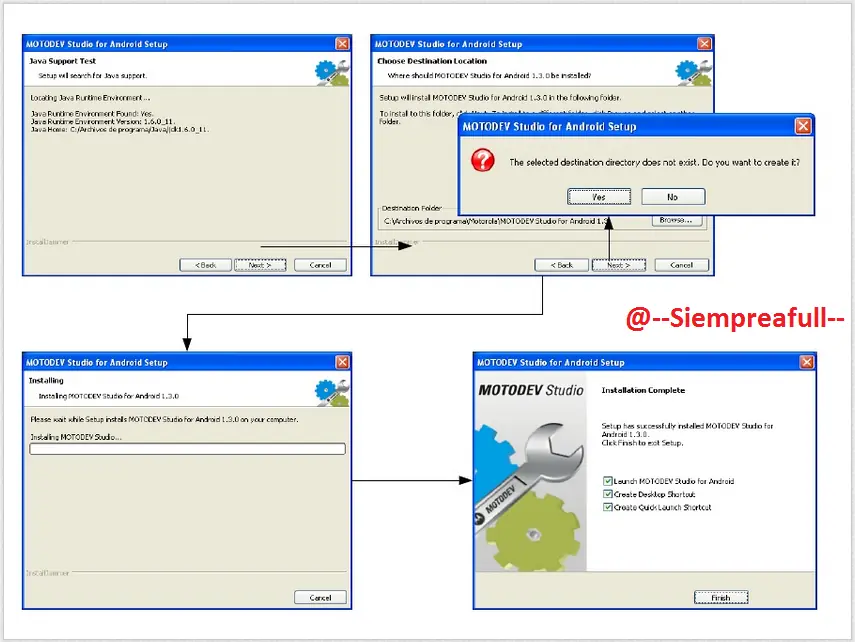
Task: Click Next in Java Support Test window
Action: (x=260, y=265)
